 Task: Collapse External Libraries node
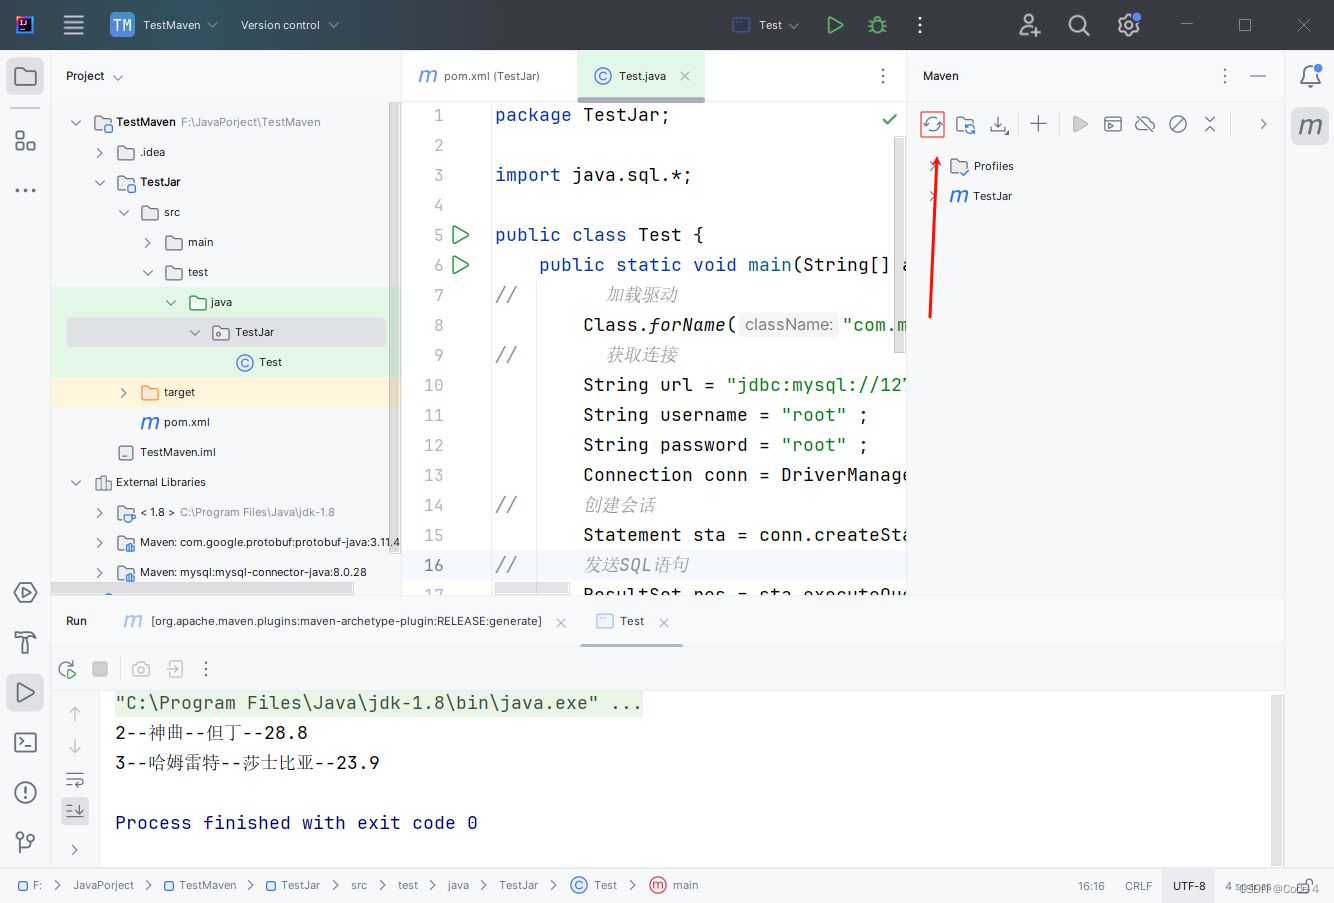(75, 483)
